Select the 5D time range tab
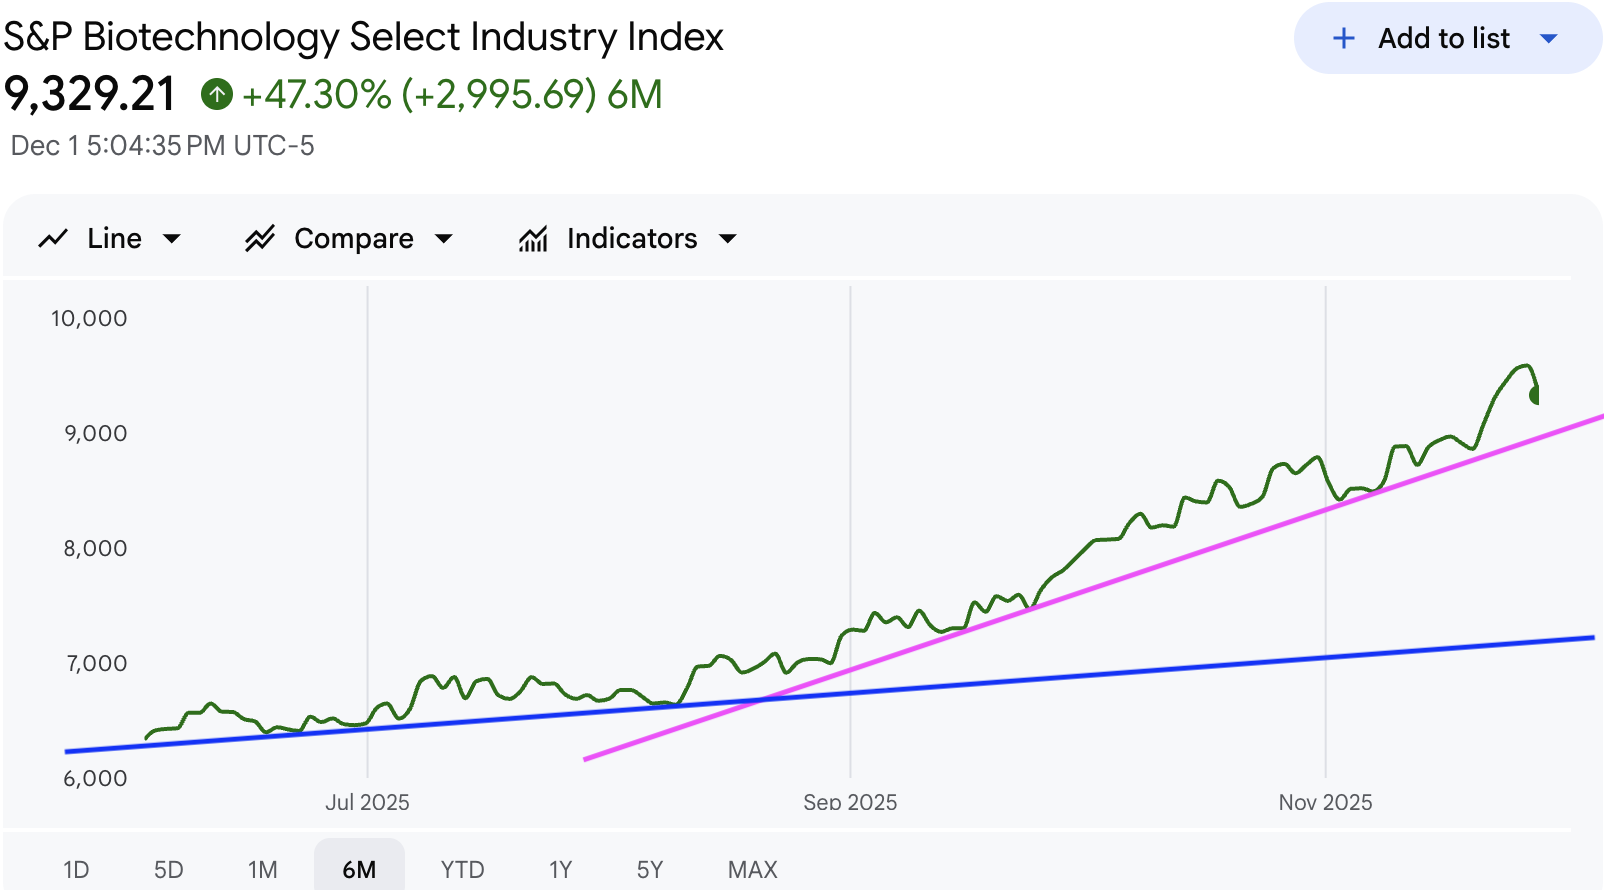This screenshot has height=890, width=1604. click(x=168, y=869)
